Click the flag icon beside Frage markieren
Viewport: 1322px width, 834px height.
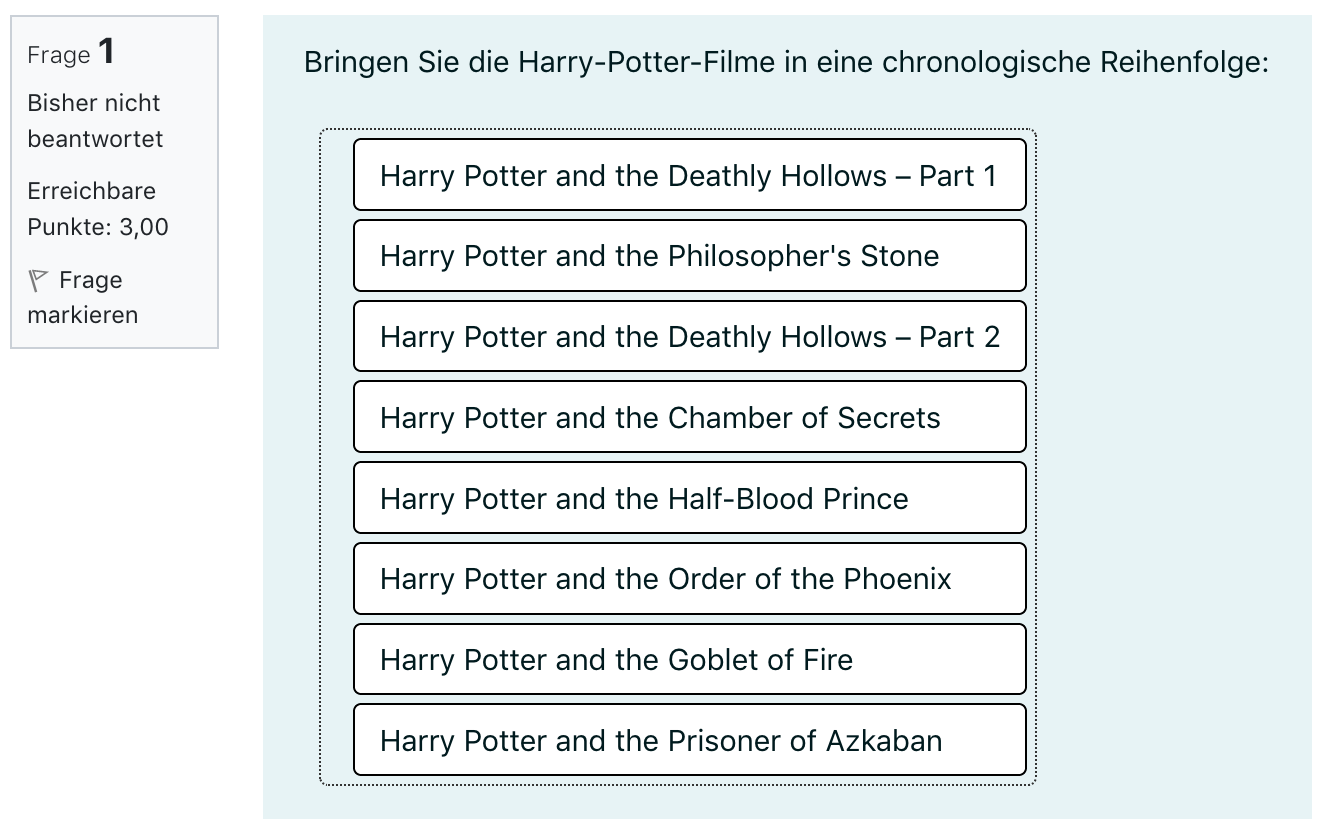(39, 280)
